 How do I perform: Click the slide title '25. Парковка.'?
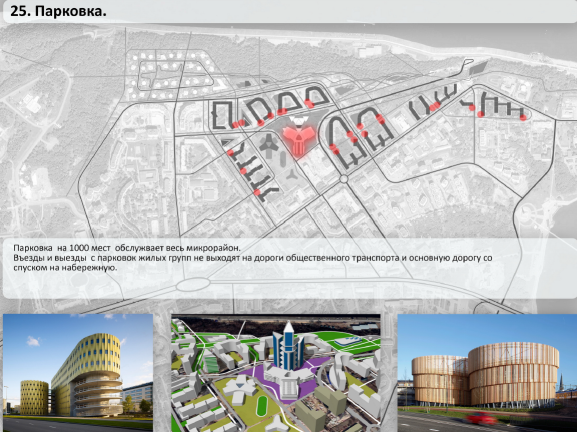58,11
